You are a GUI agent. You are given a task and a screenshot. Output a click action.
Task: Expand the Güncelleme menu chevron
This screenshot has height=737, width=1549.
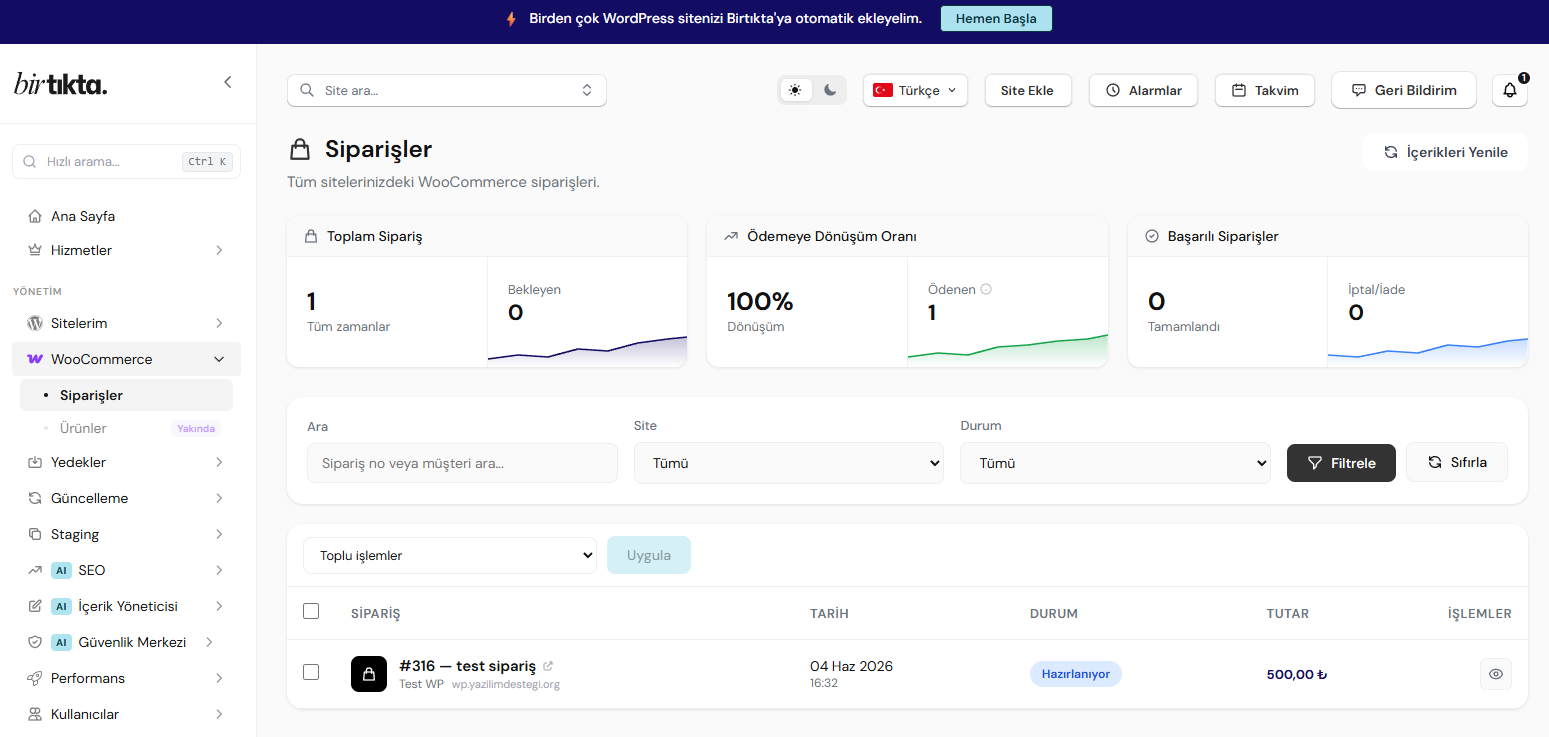click(x=219, y=498)
